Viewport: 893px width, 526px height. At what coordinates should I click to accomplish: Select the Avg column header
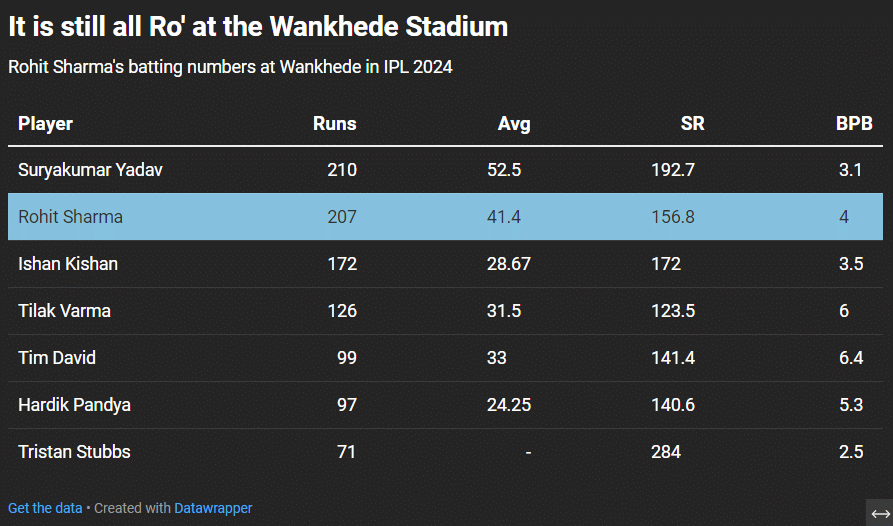tap(514, 124)
